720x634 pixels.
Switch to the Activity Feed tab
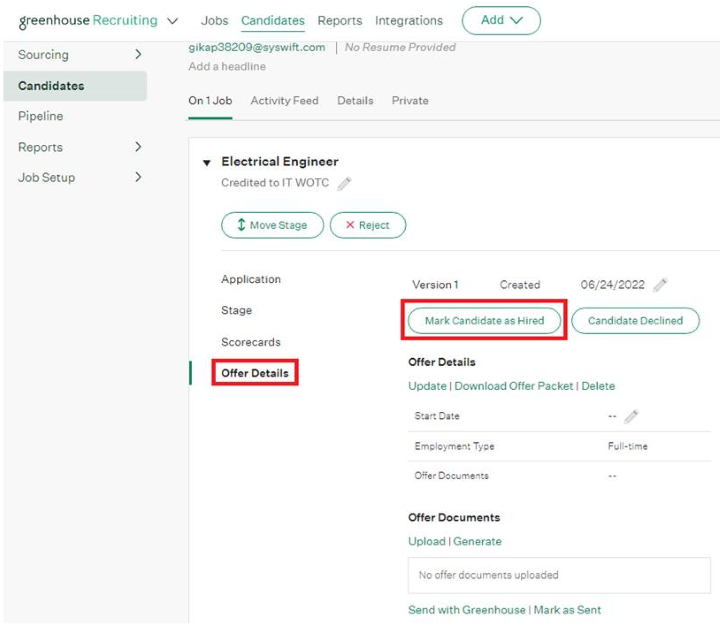(284, 101)
